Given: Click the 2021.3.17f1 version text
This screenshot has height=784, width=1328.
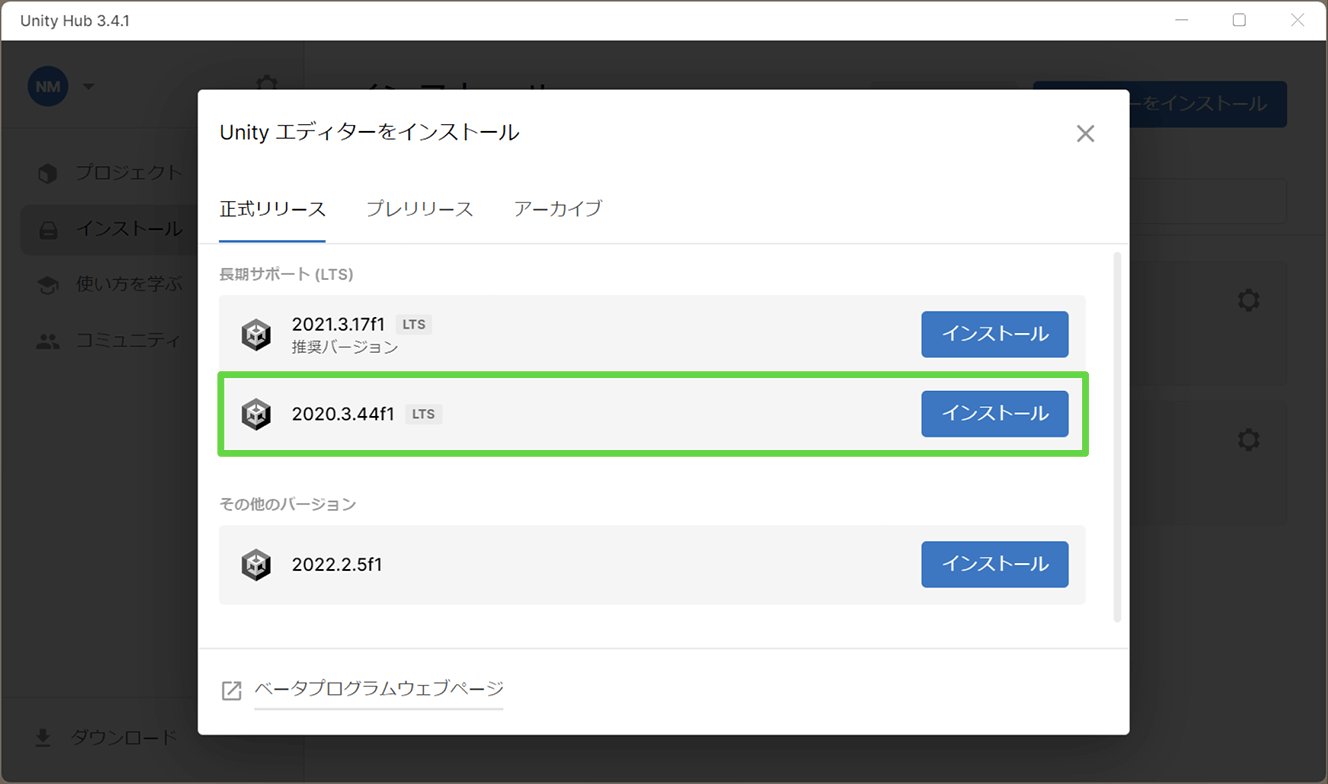Looking at the screenshot, I should click(338, 324).
